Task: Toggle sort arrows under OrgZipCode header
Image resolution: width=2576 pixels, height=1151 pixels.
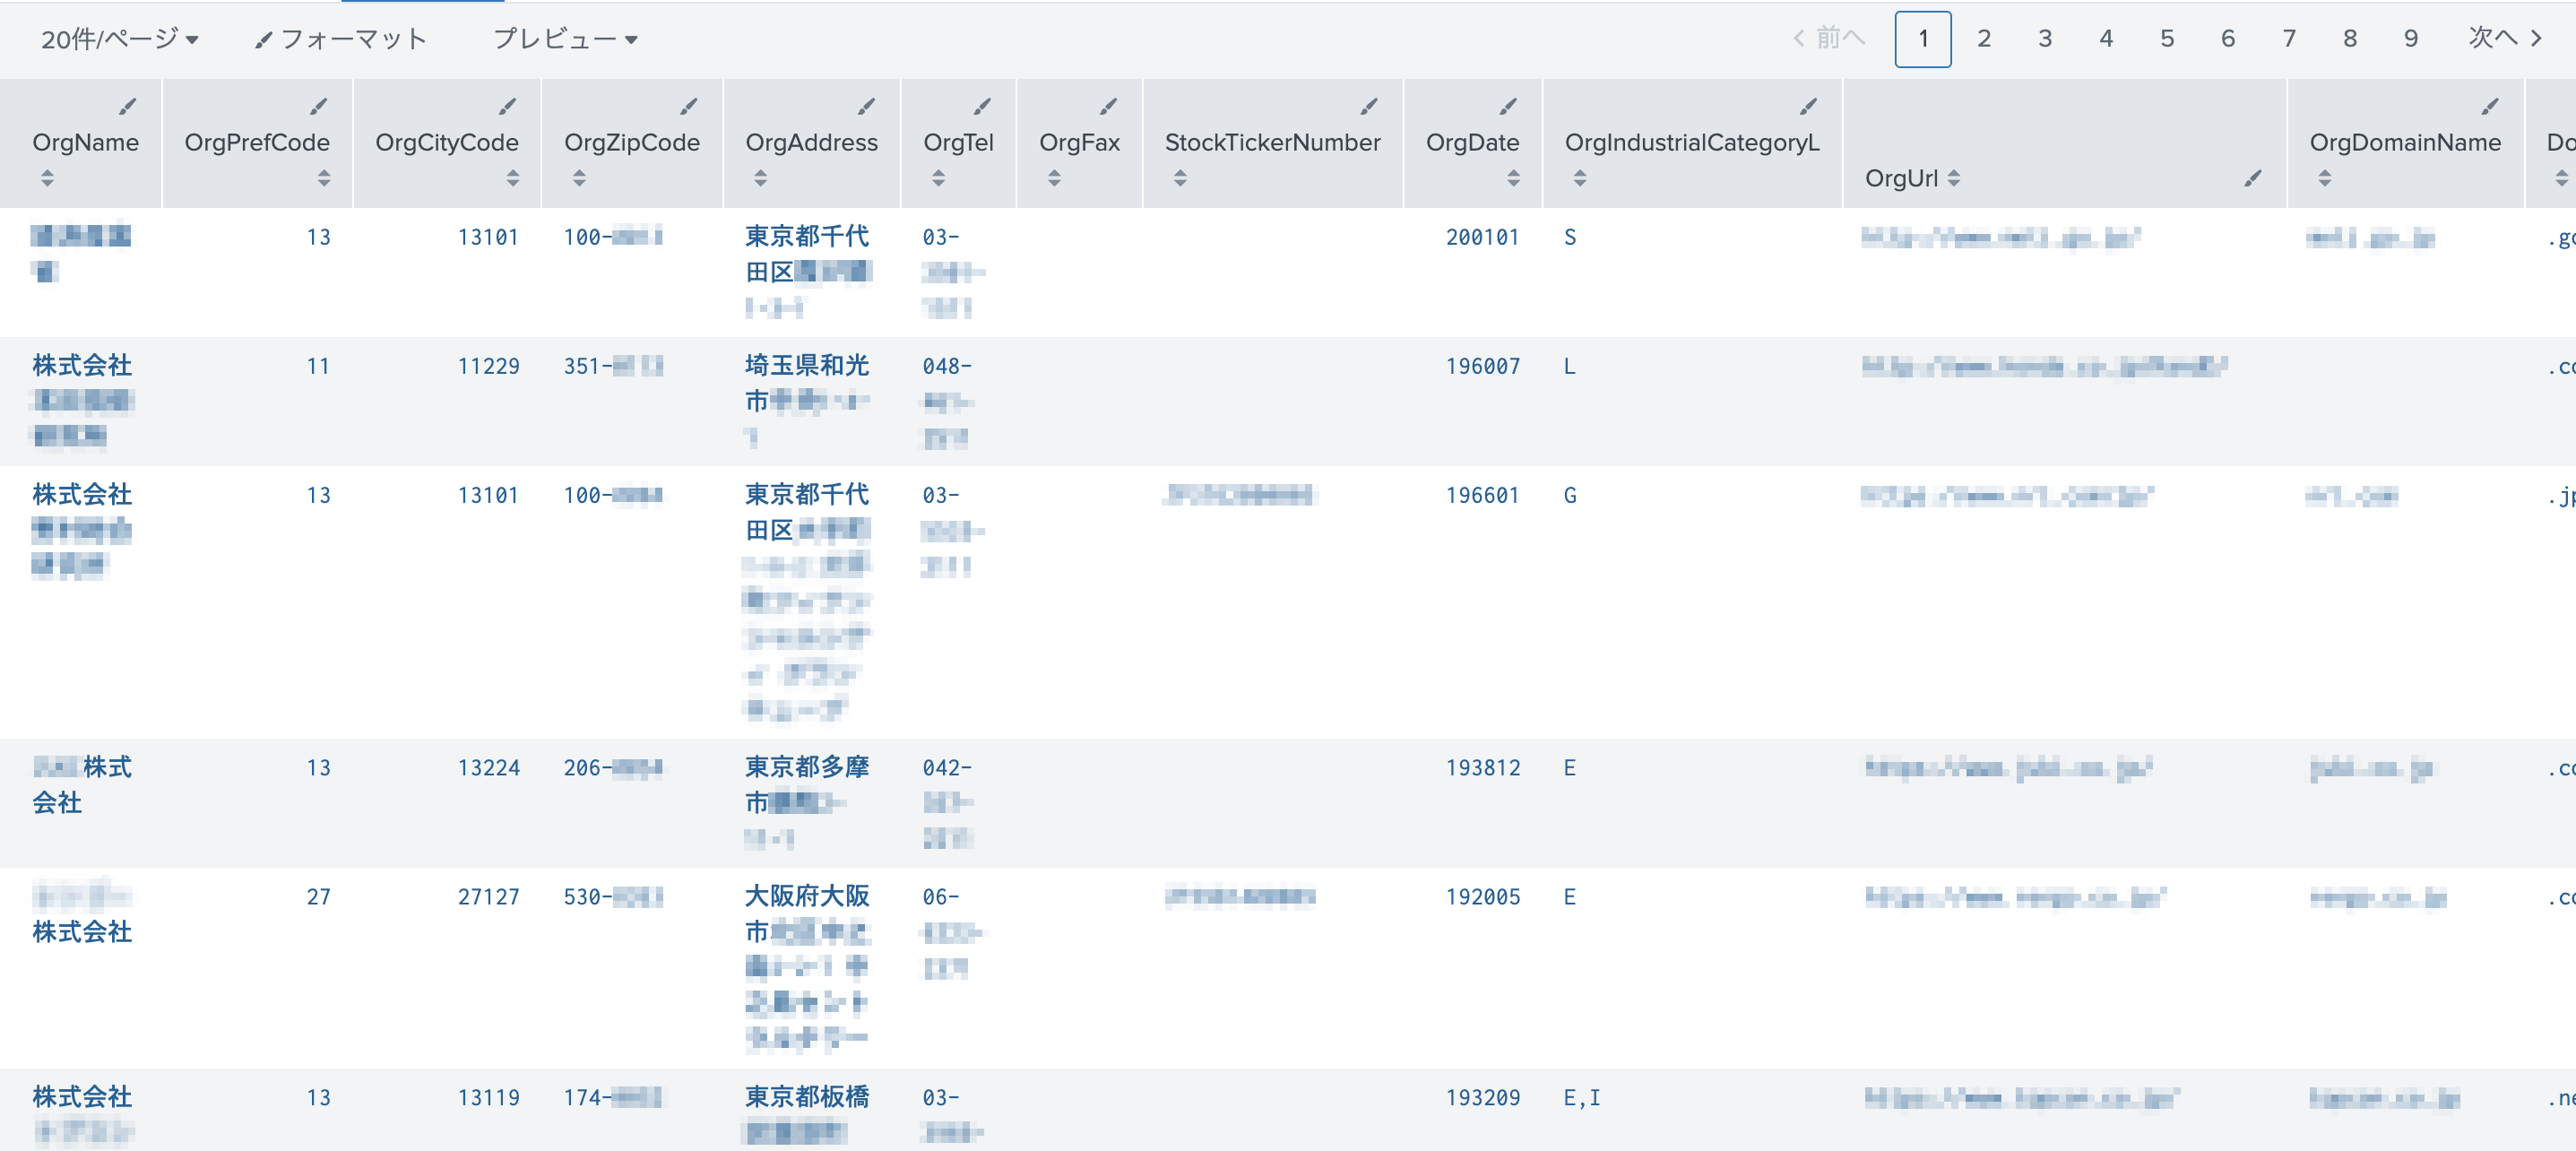Action: pos(579,178)
